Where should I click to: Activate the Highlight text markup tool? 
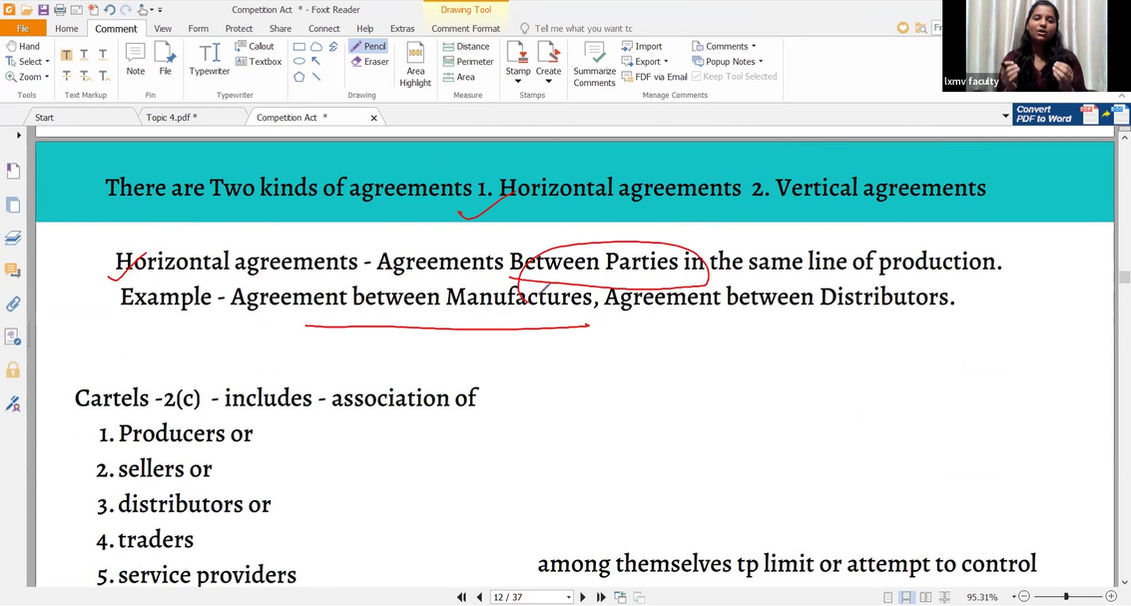point(66,55)
